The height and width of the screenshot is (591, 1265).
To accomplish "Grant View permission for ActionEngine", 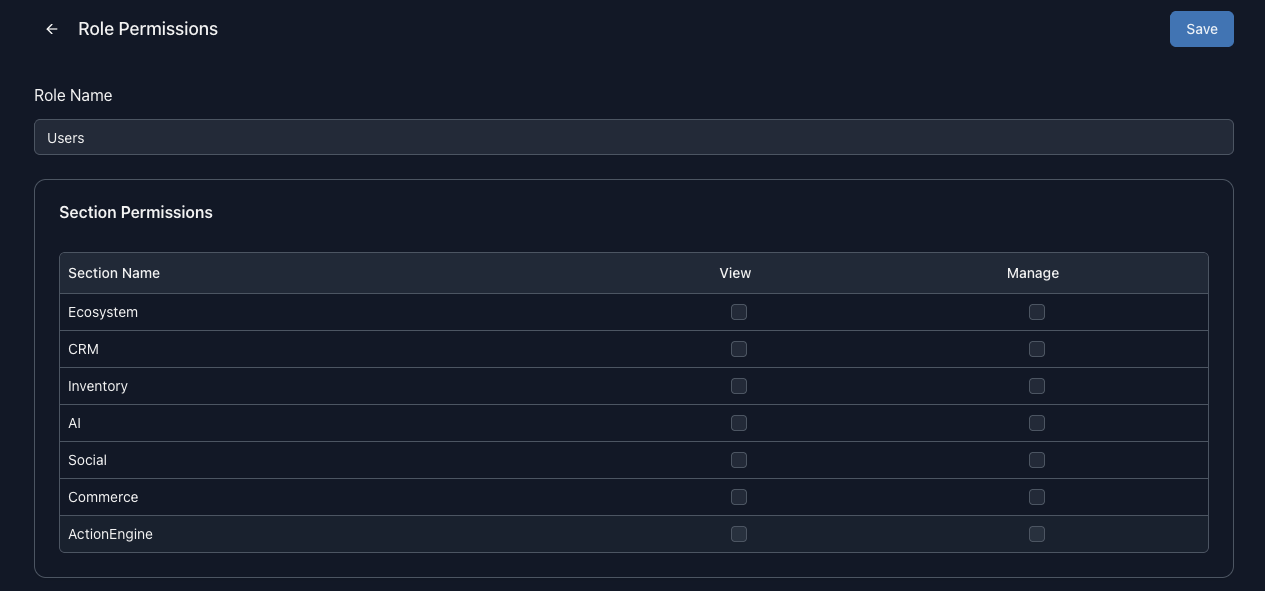I will (x=739, y=534).
